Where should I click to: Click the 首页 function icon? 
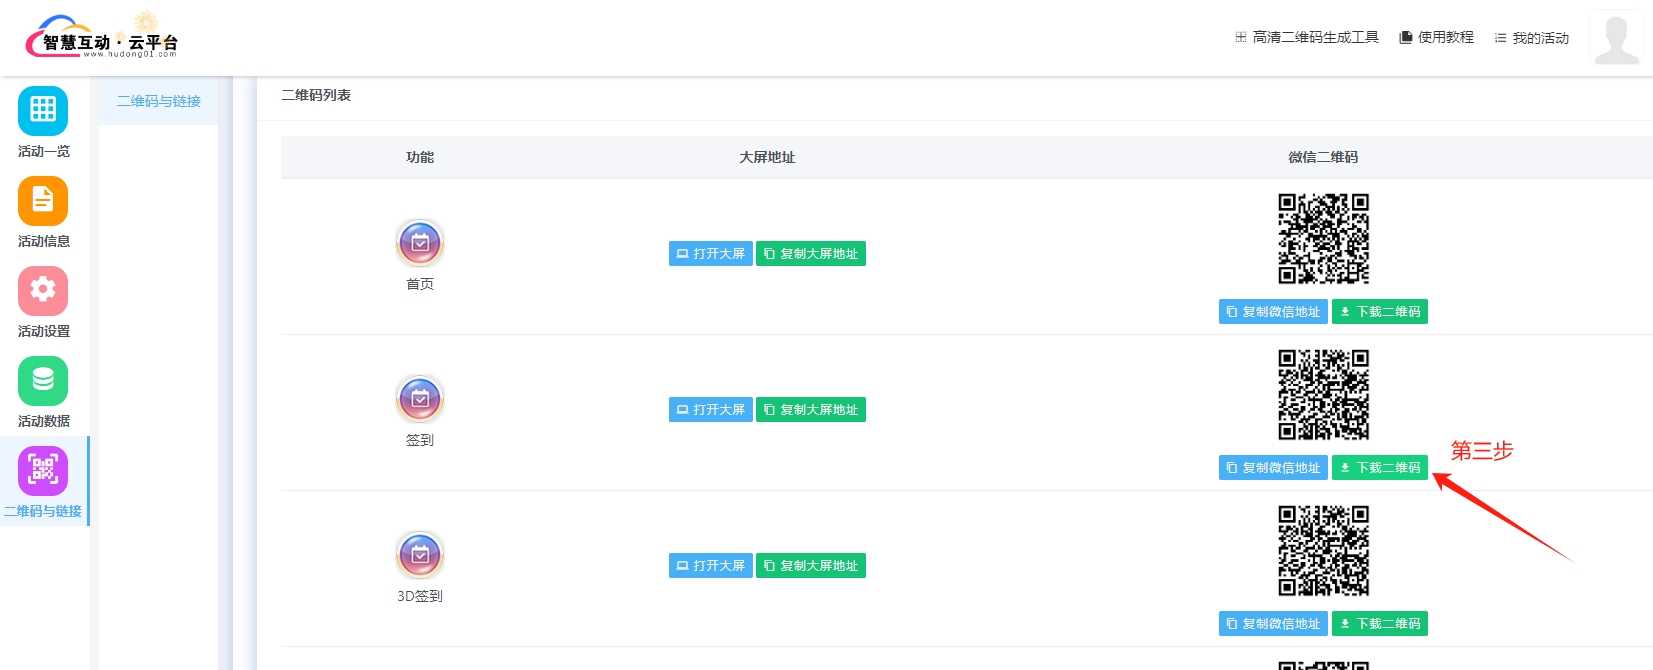click(420, 243)
